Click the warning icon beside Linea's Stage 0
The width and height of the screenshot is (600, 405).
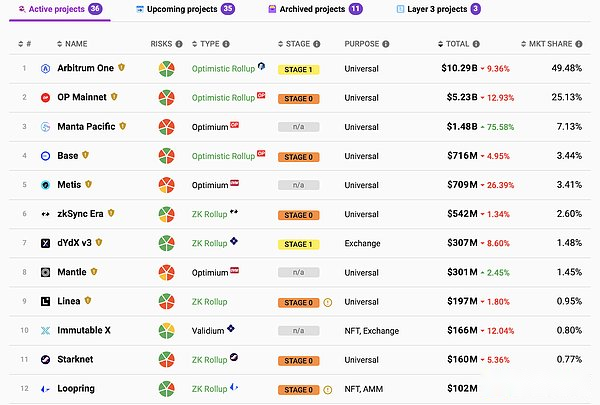coord(328,301)
